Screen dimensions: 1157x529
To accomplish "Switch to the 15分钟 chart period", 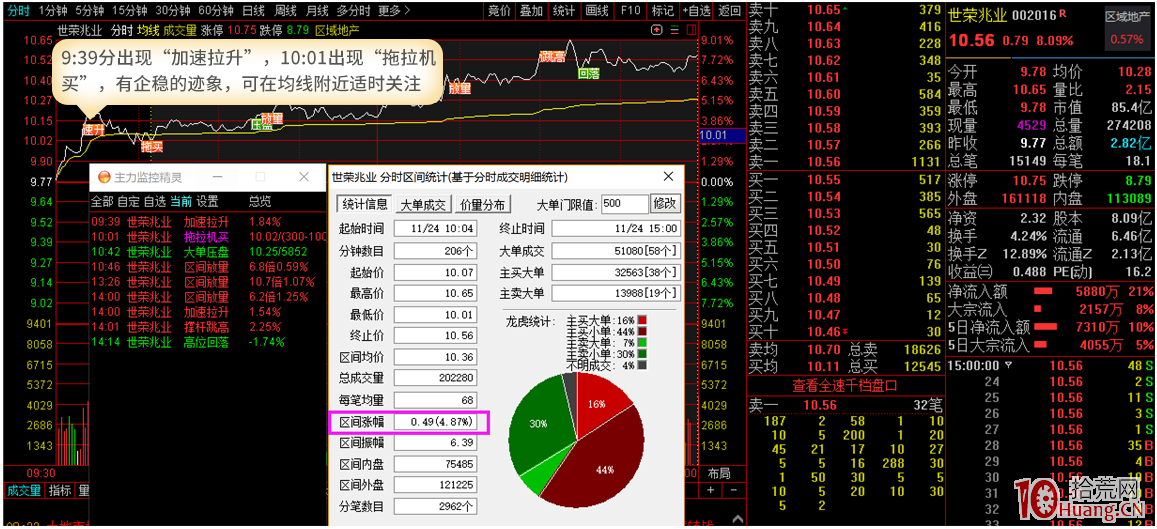I will [130, 10].
